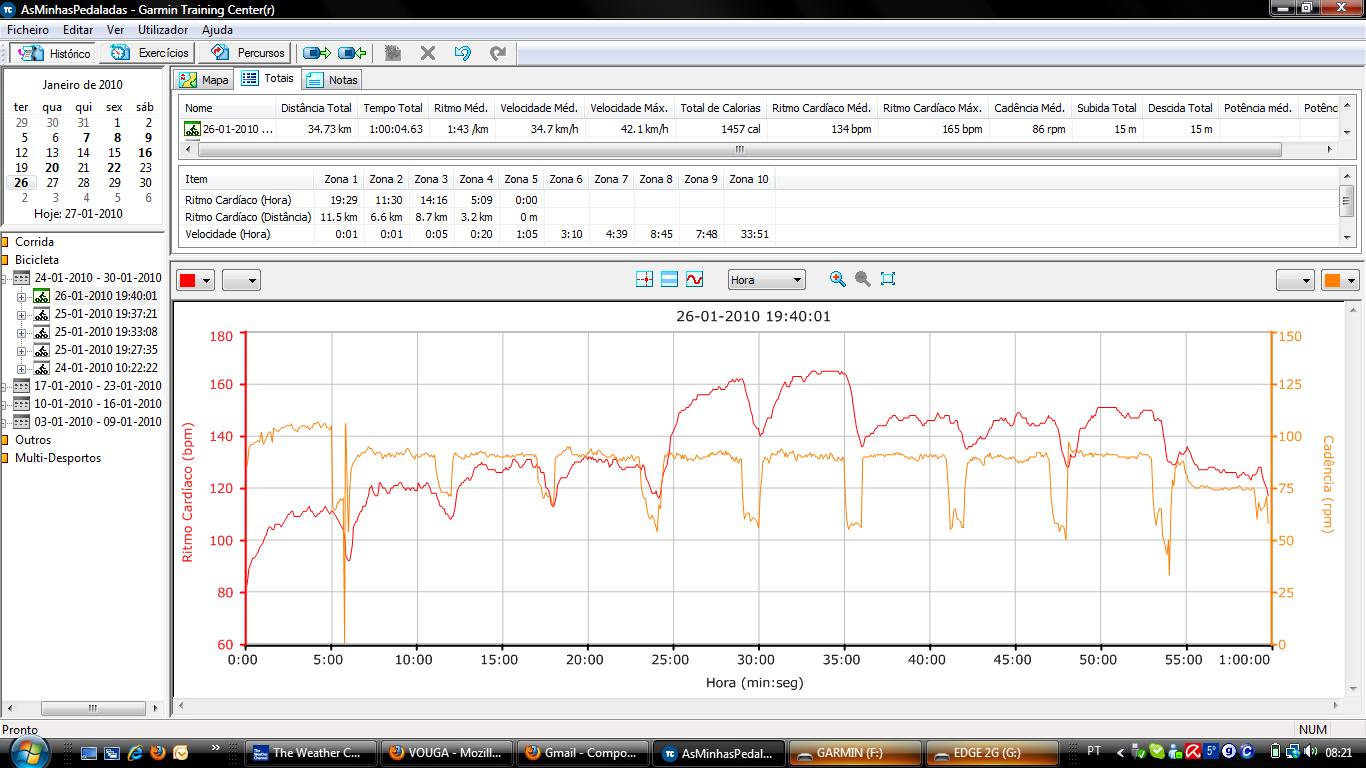
Task: Click the Corrida category marker
Action: [x=5, y=242]
